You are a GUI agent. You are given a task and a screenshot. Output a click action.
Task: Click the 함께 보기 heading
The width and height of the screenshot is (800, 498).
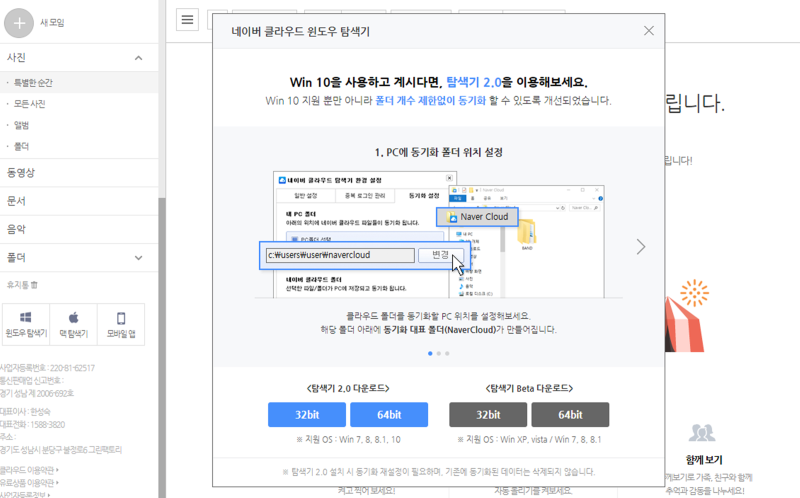[x=704, y=460]
